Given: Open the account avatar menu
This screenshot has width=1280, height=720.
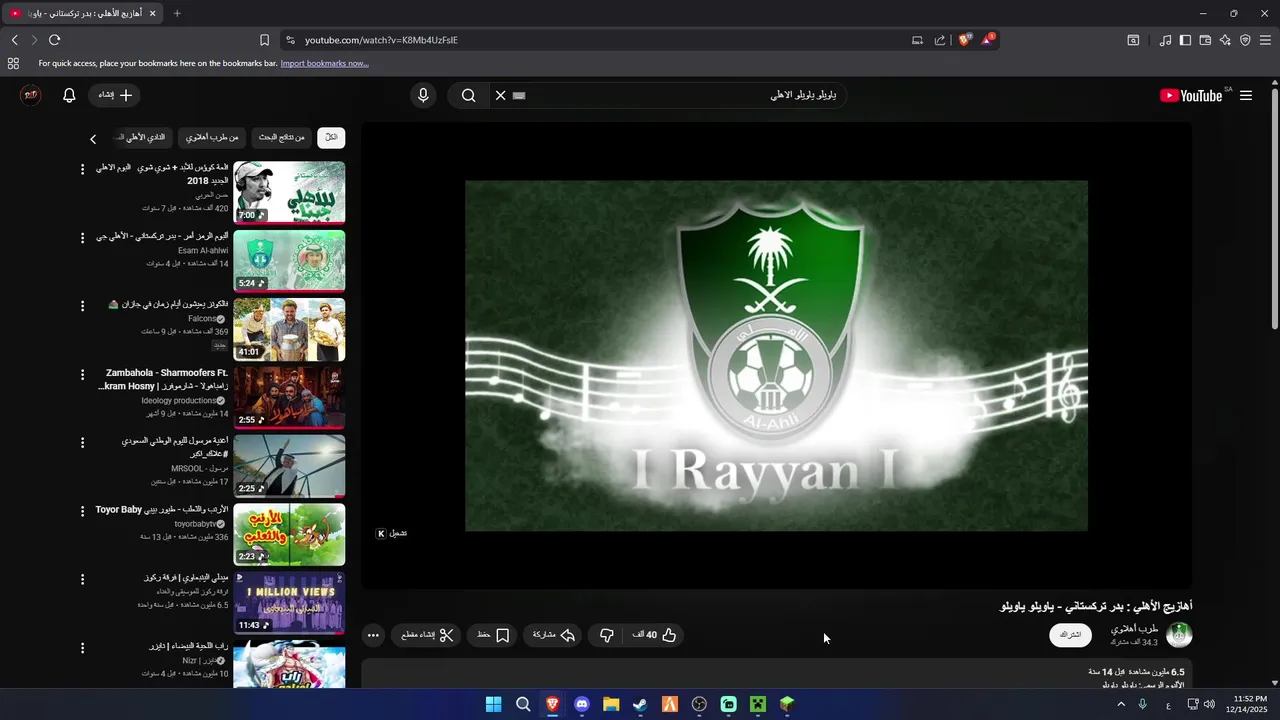Looking at the screenshot, I should [x=31, y=95].
